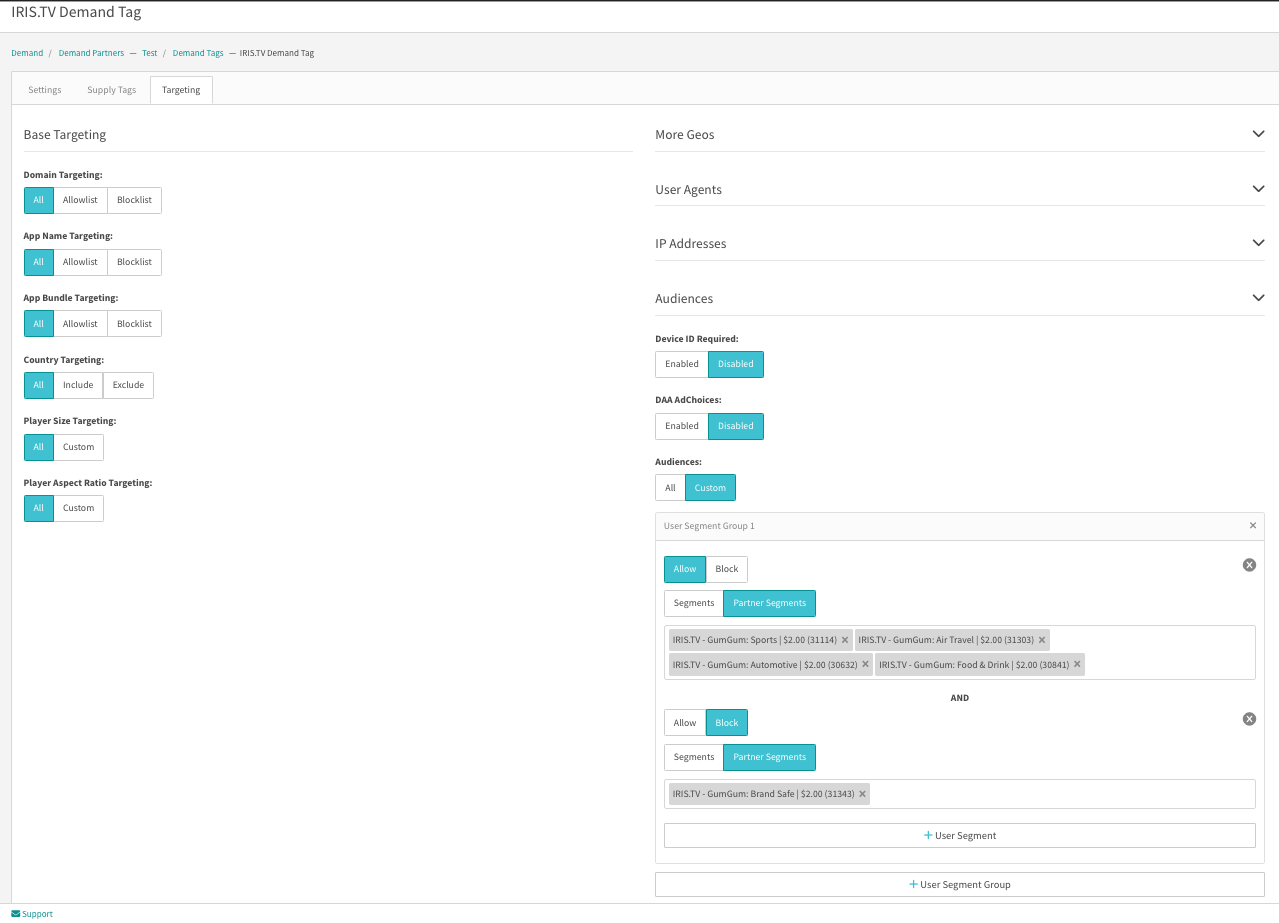Select Block in first segment rule

pos(727,569)
